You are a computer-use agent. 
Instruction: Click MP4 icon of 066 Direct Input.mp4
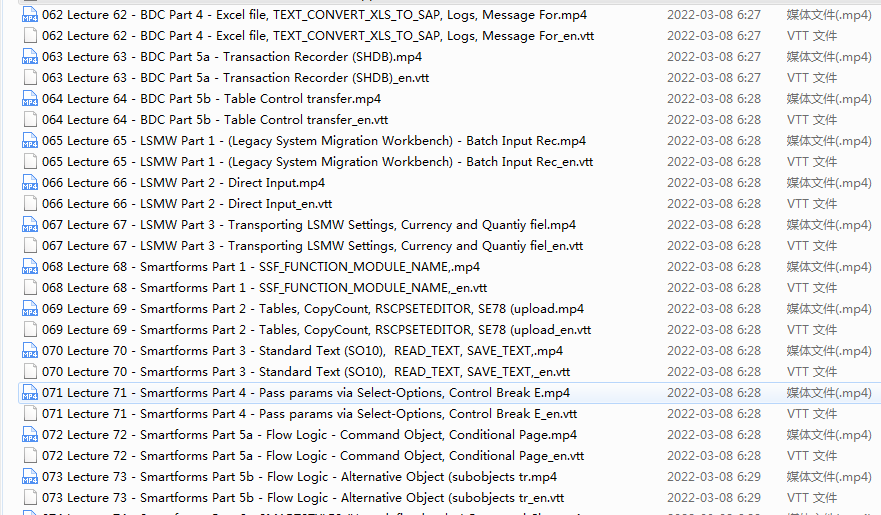click(x=30, y=183)
